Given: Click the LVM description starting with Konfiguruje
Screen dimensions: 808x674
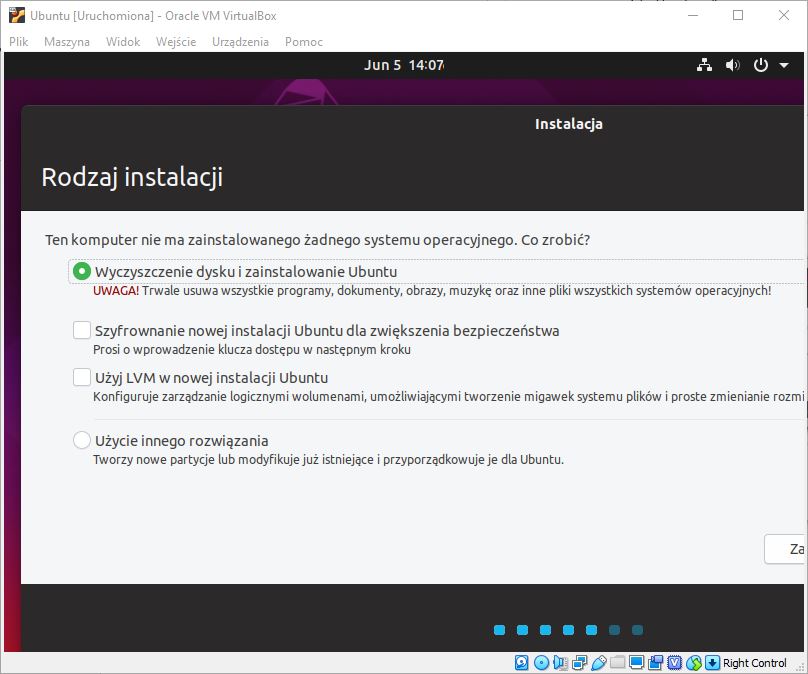Looking at the screenshot, I should 448,397.
